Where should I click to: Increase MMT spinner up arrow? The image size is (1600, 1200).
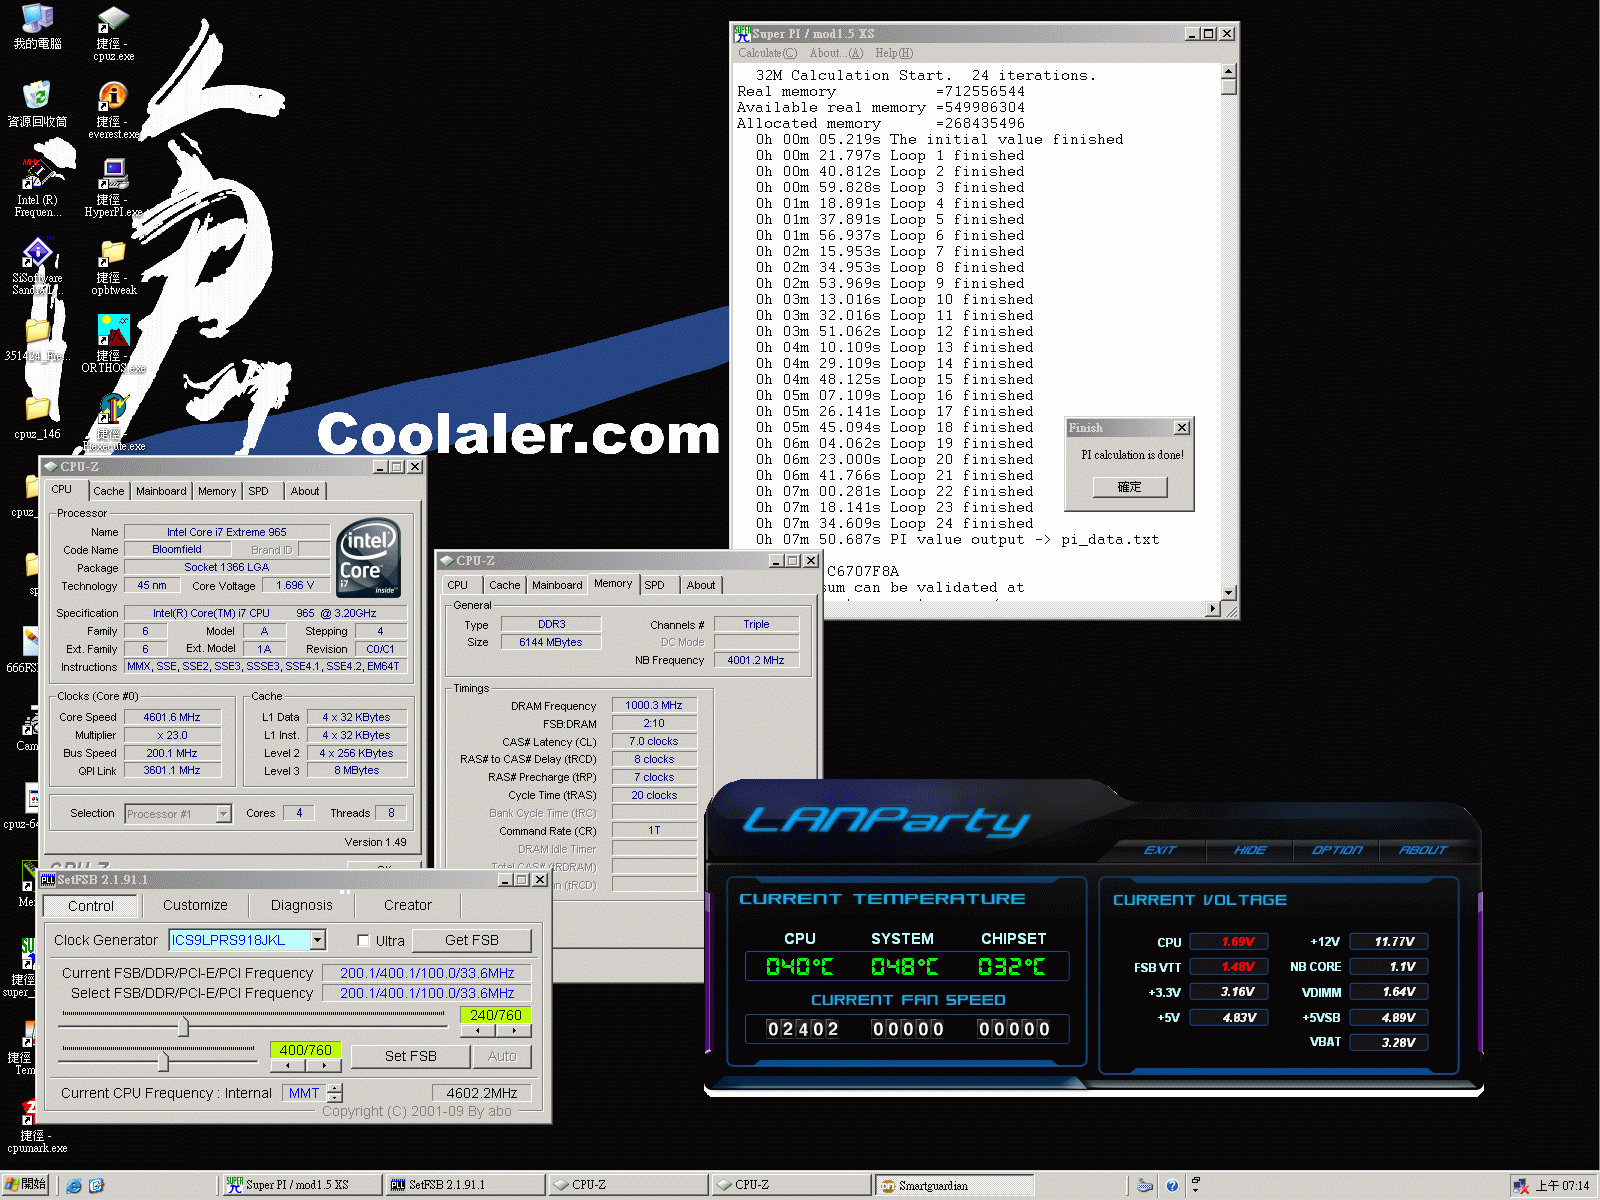pyautogui.click(x=334, y=1088)
